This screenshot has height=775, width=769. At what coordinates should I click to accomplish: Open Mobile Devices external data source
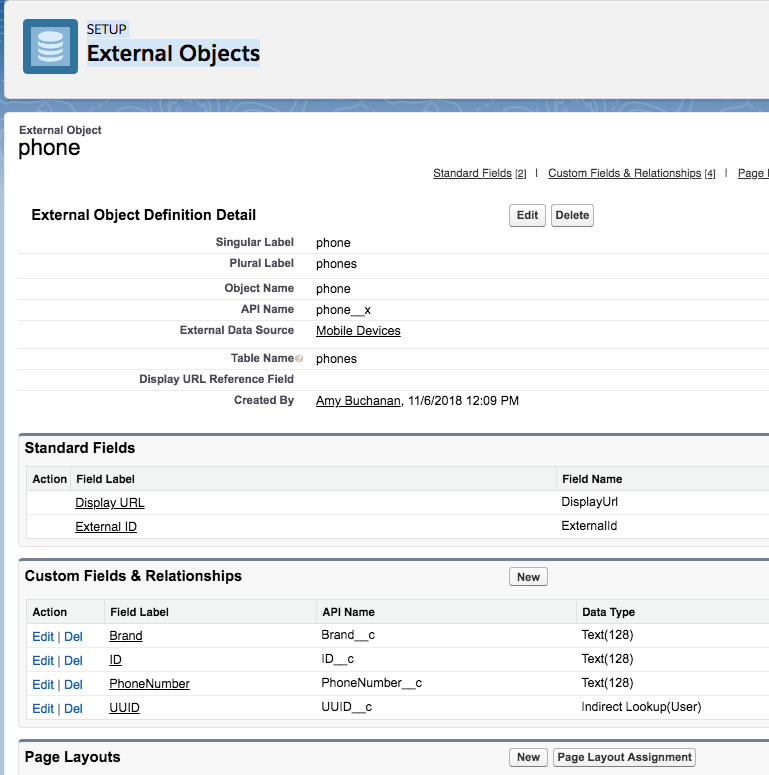click(x=358, y=331)
